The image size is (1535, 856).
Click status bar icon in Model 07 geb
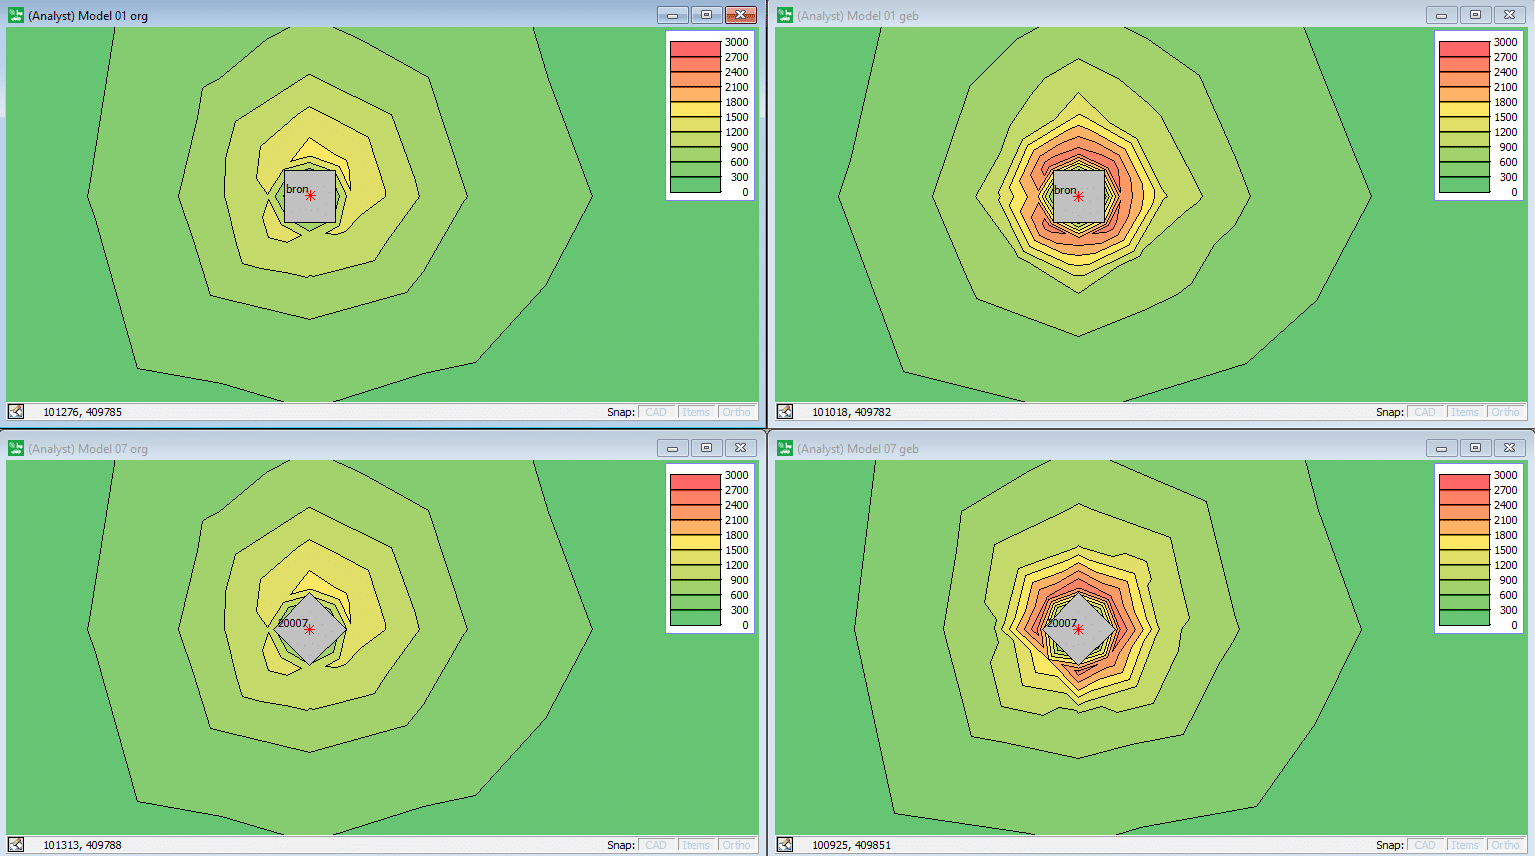tap(785, 844)
